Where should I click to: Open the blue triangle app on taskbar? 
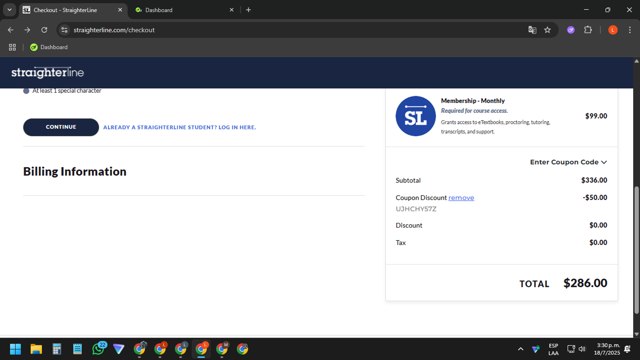[x=119, y=349]
